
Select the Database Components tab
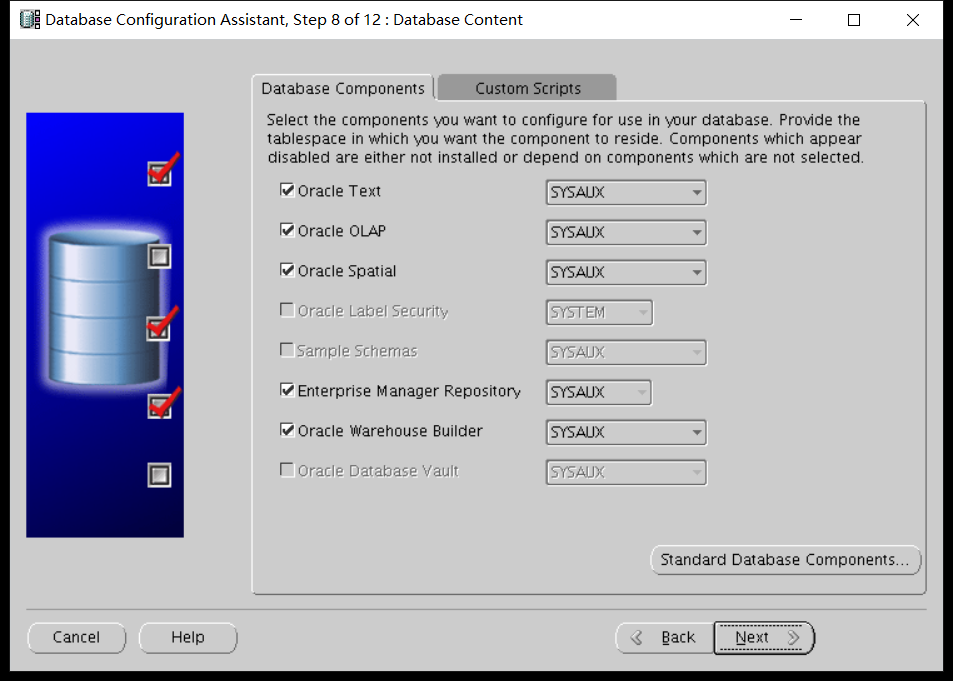coord(343,88)
